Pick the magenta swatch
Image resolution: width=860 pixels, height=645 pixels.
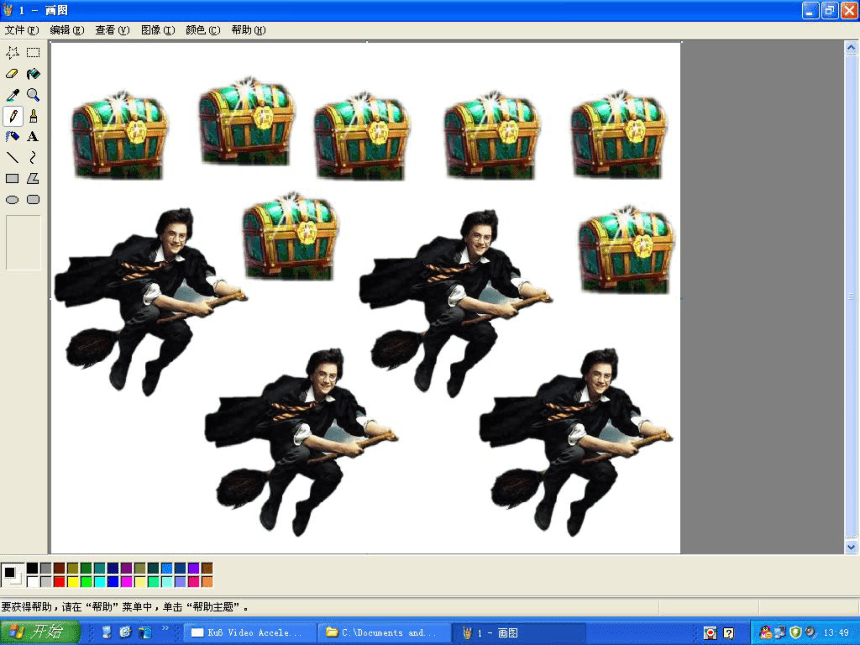click(x=127, y=581)
